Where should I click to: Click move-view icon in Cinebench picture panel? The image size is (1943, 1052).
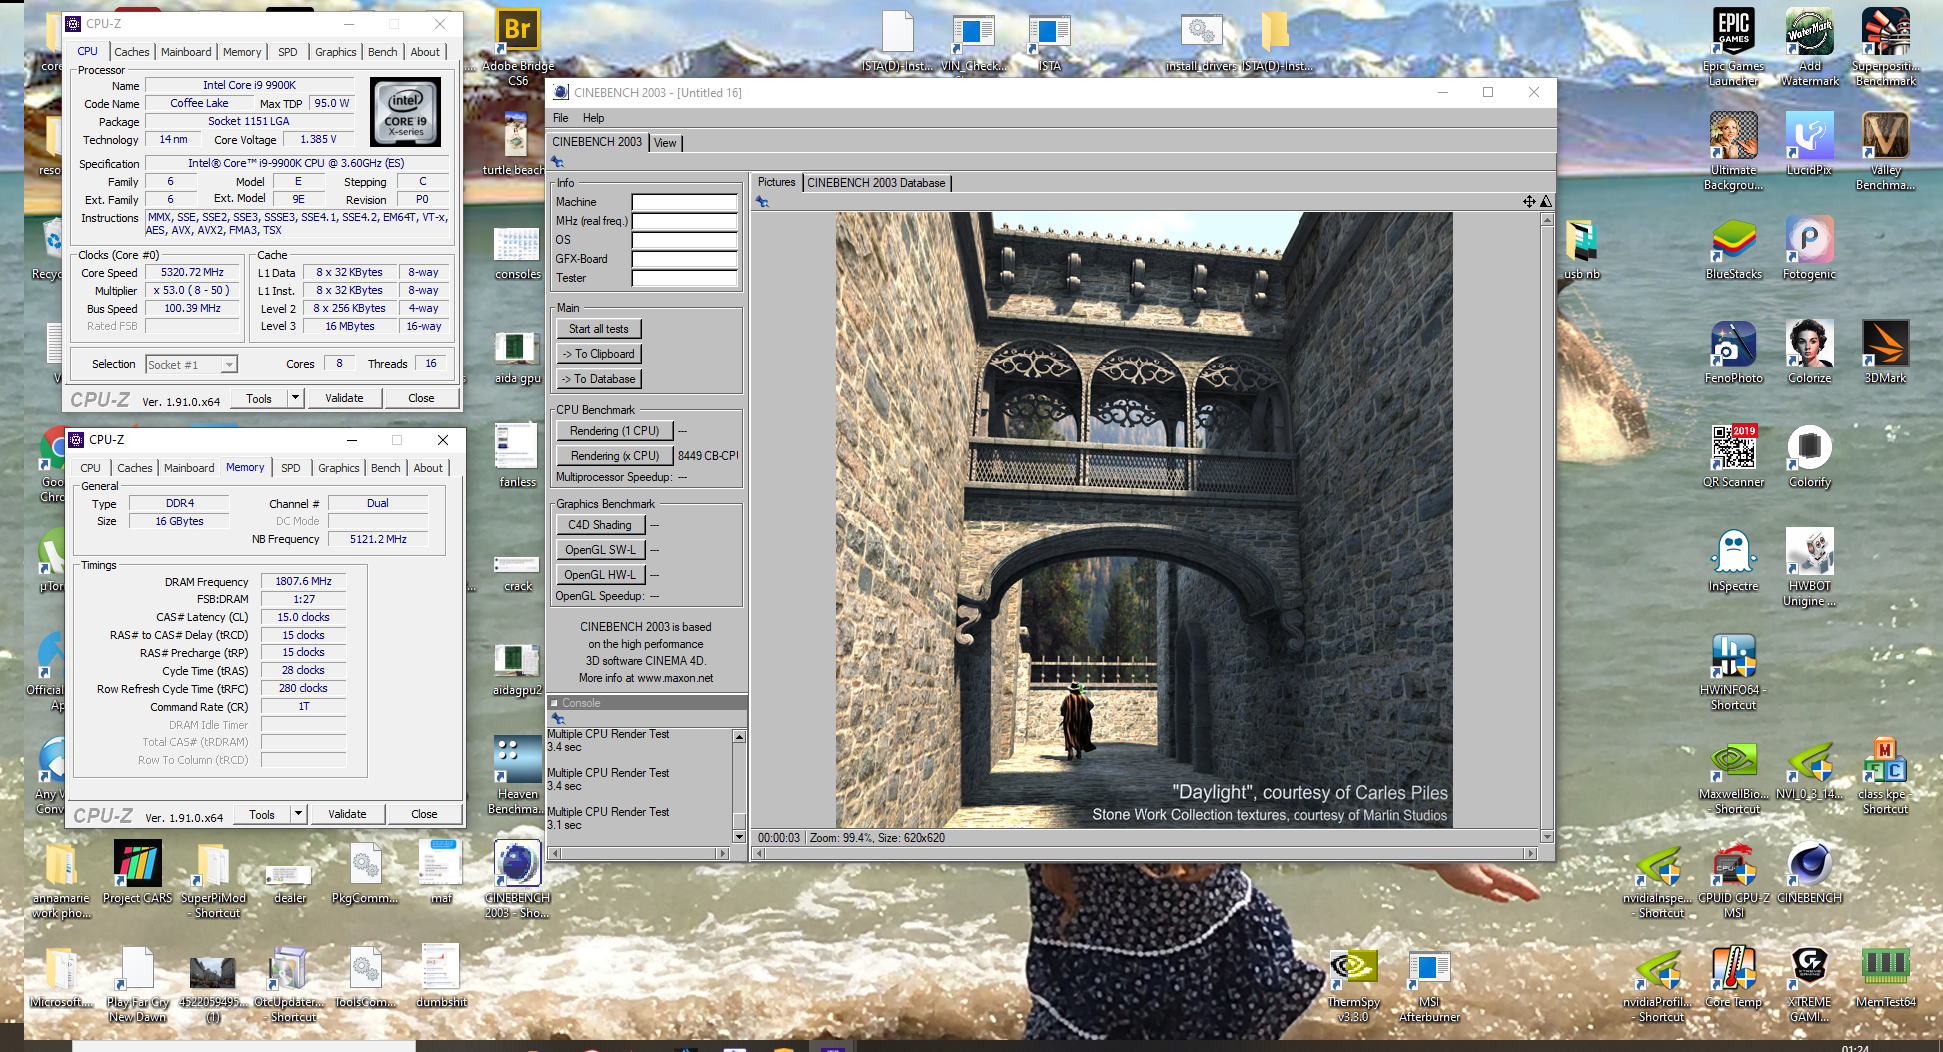click(x=1529, y=201)
